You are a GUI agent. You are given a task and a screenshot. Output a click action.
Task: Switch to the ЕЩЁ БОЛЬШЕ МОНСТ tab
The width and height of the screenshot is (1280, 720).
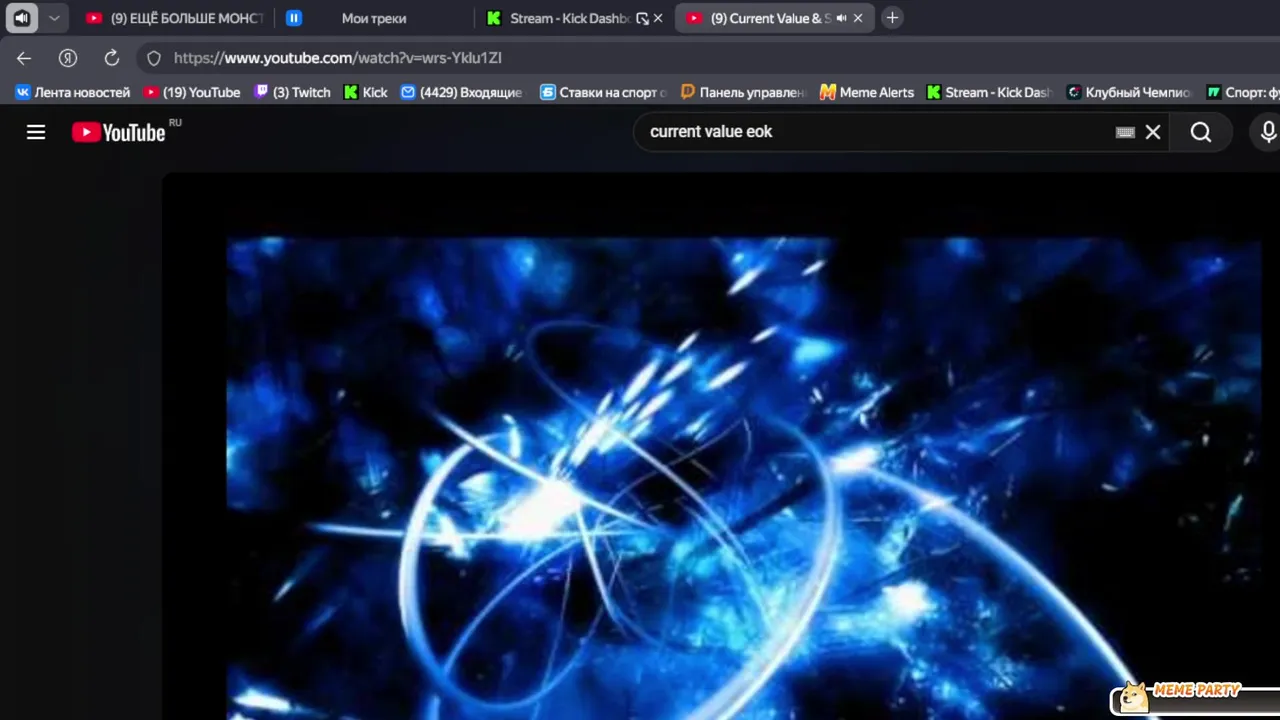pyautogui.click(x=174, y=18)
